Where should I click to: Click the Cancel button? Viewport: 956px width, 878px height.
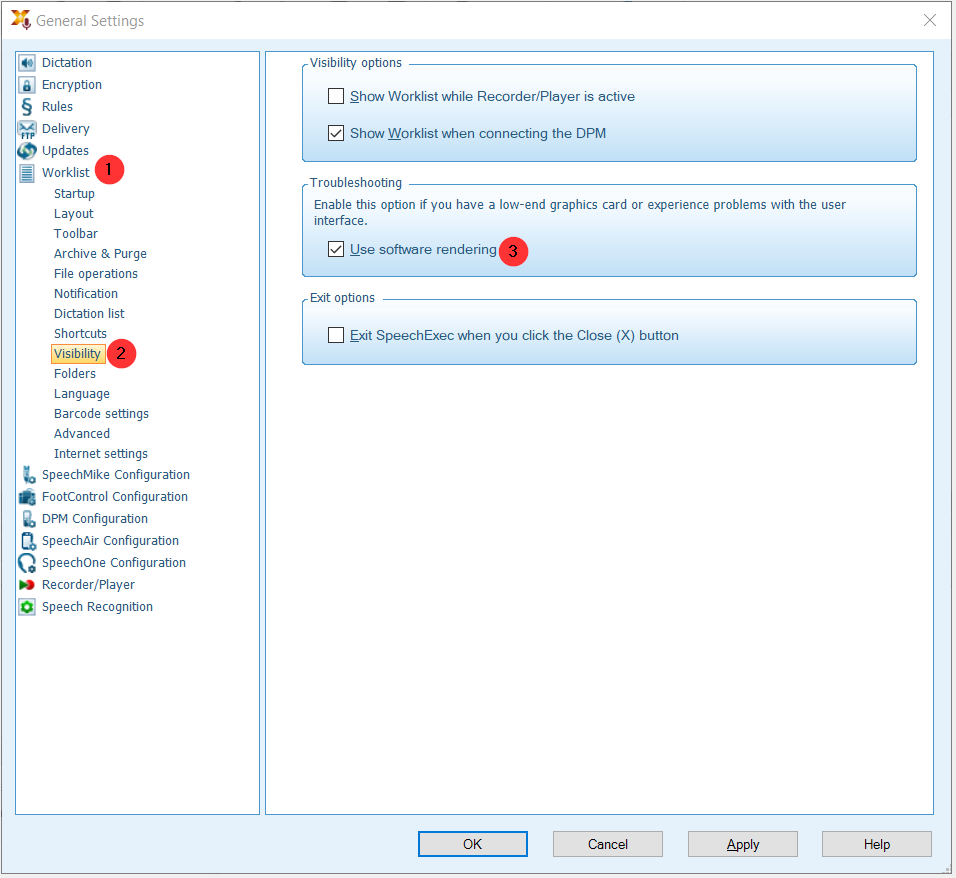coord(607,844)
